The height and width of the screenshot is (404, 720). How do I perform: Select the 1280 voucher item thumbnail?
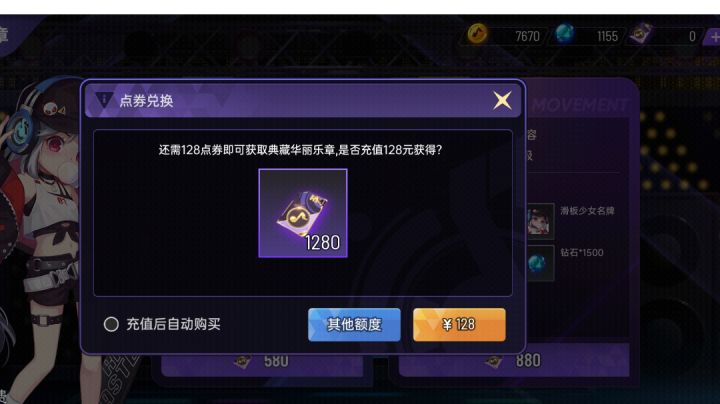[303, 213]
